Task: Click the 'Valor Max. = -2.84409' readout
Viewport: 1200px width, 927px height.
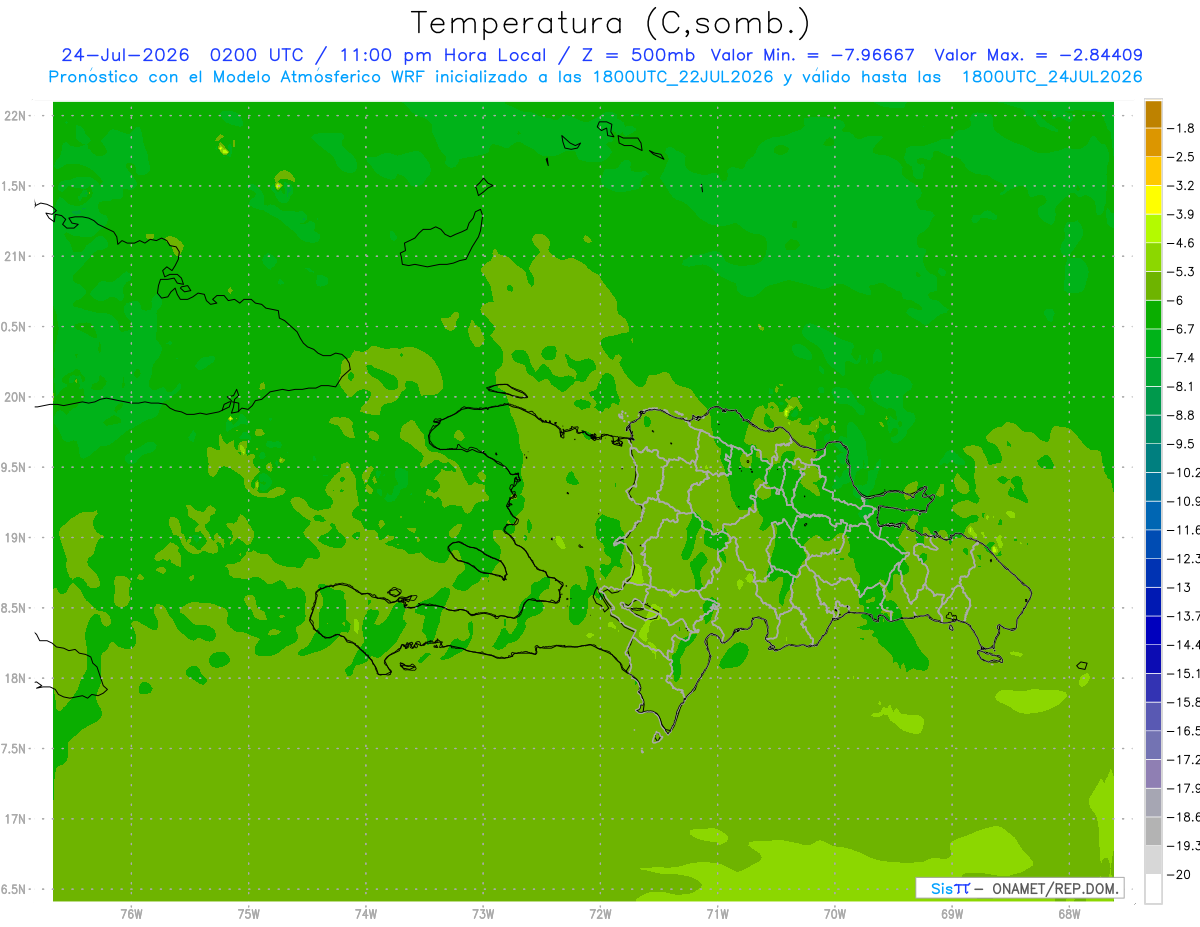Action: tap(1038, 55)
